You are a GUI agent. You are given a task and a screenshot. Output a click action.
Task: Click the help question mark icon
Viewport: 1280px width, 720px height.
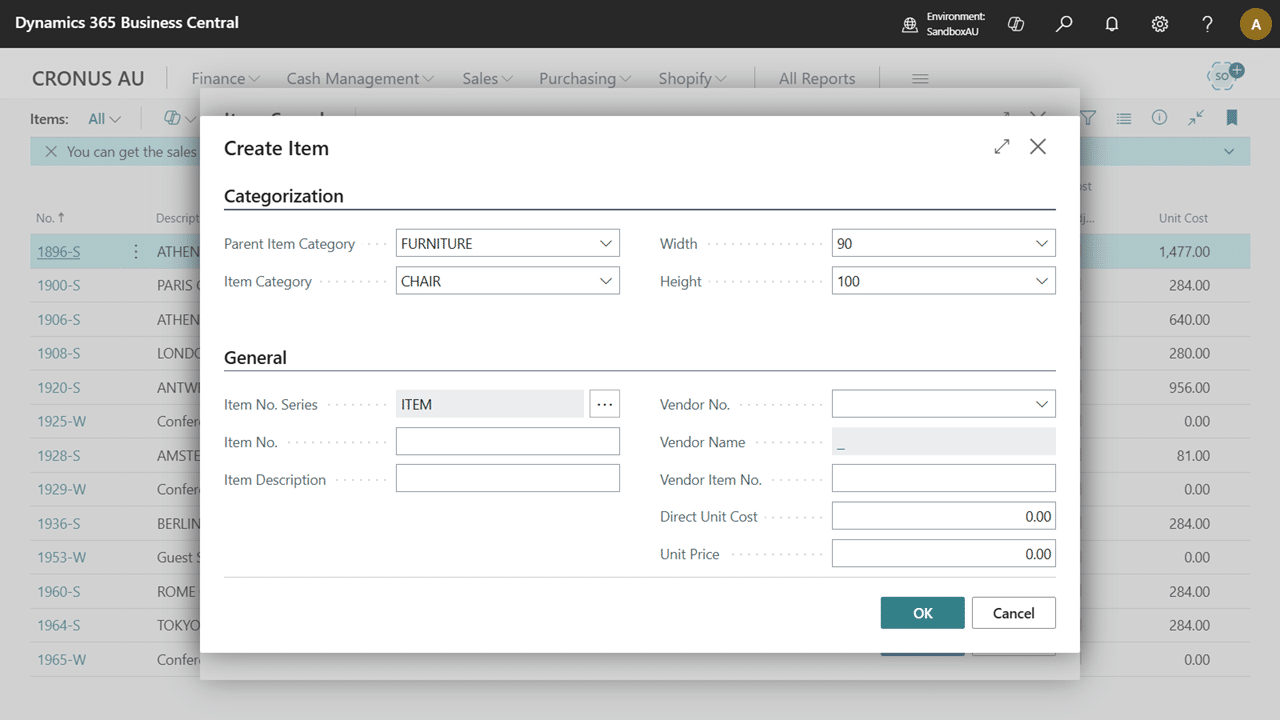[1208, 24]
